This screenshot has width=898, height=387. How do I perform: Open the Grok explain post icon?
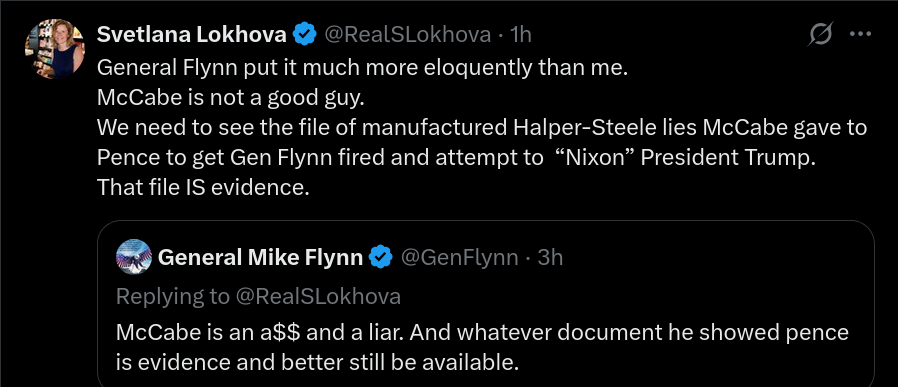point(820,35)
